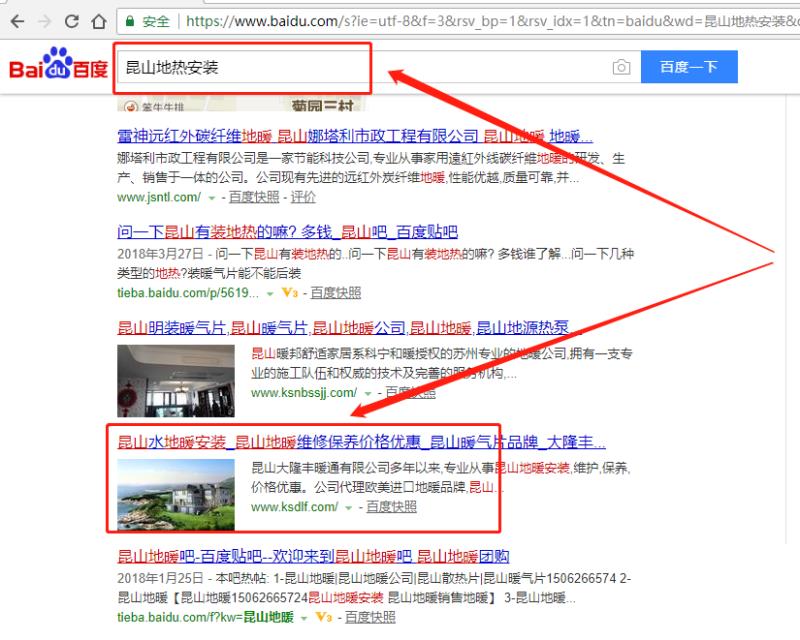The width and height of the screenshot is (800, 640).
Task: Click the camera image search icon
Action: click(x=622, y=68)
